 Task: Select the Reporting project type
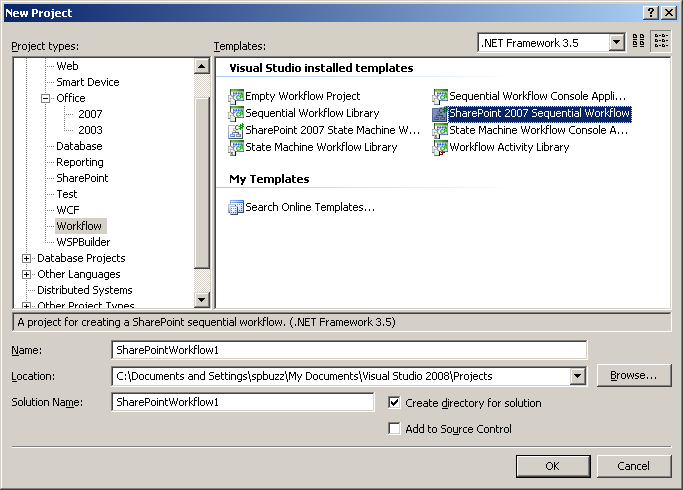80,162
